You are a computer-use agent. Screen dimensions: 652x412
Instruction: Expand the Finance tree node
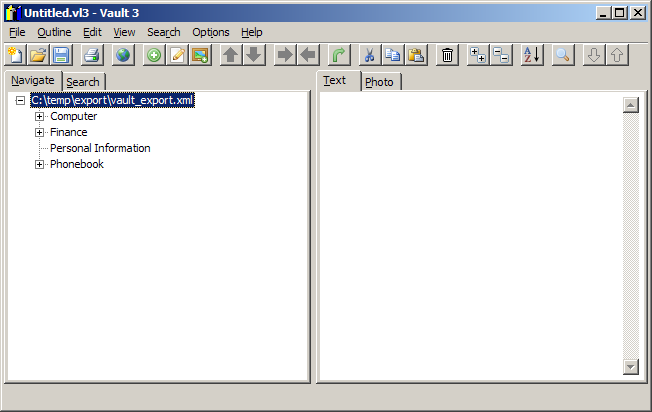tap(40, 133)
